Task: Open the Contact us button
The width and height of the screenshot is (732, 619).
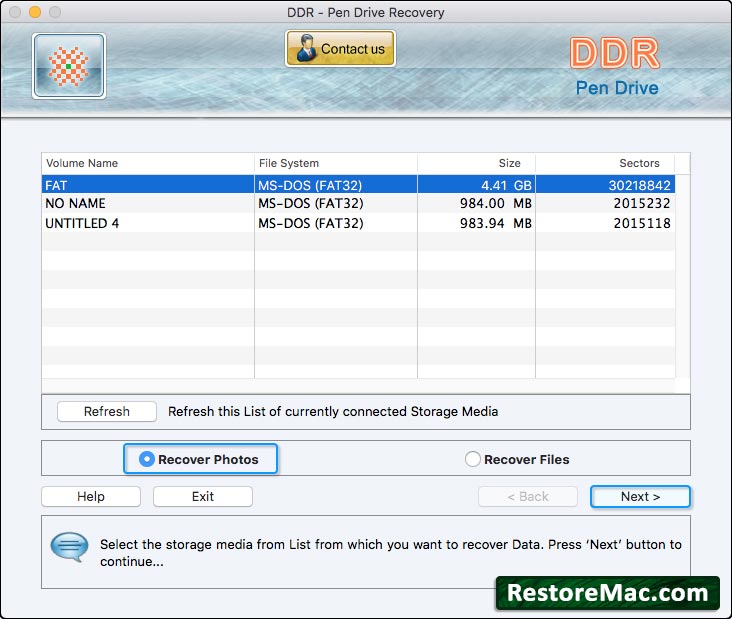Action: [x=340, y=49]
